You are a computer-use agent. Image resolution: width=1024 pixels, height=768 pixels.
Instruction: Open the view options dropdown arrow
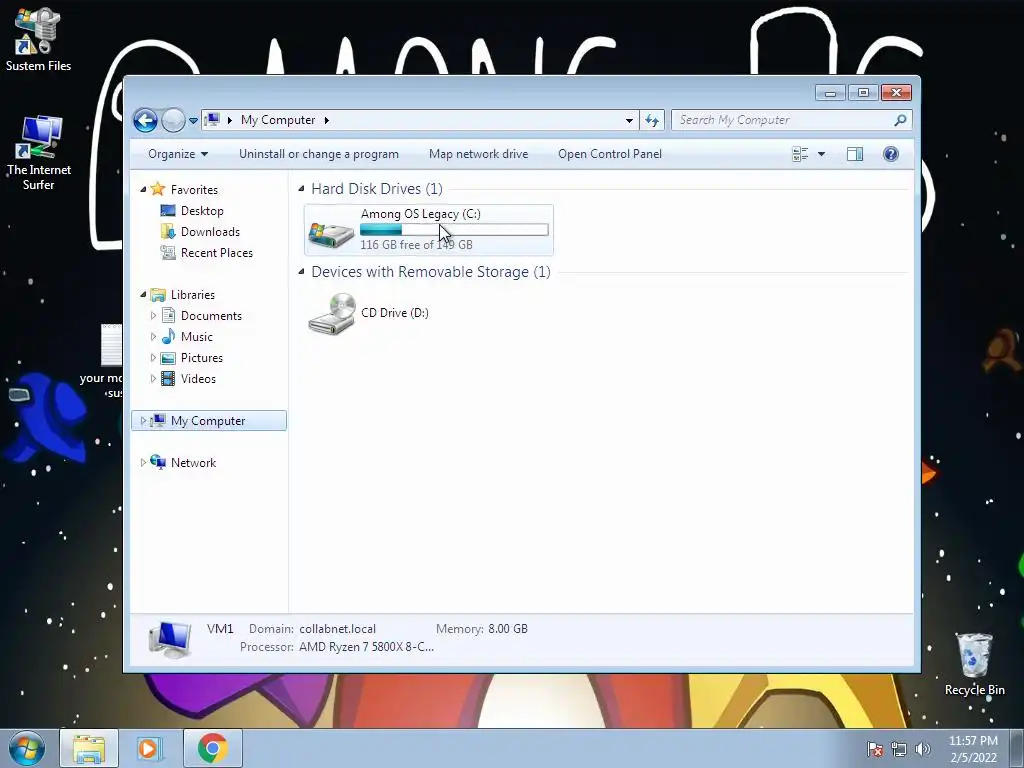click(x=822, y=154)
